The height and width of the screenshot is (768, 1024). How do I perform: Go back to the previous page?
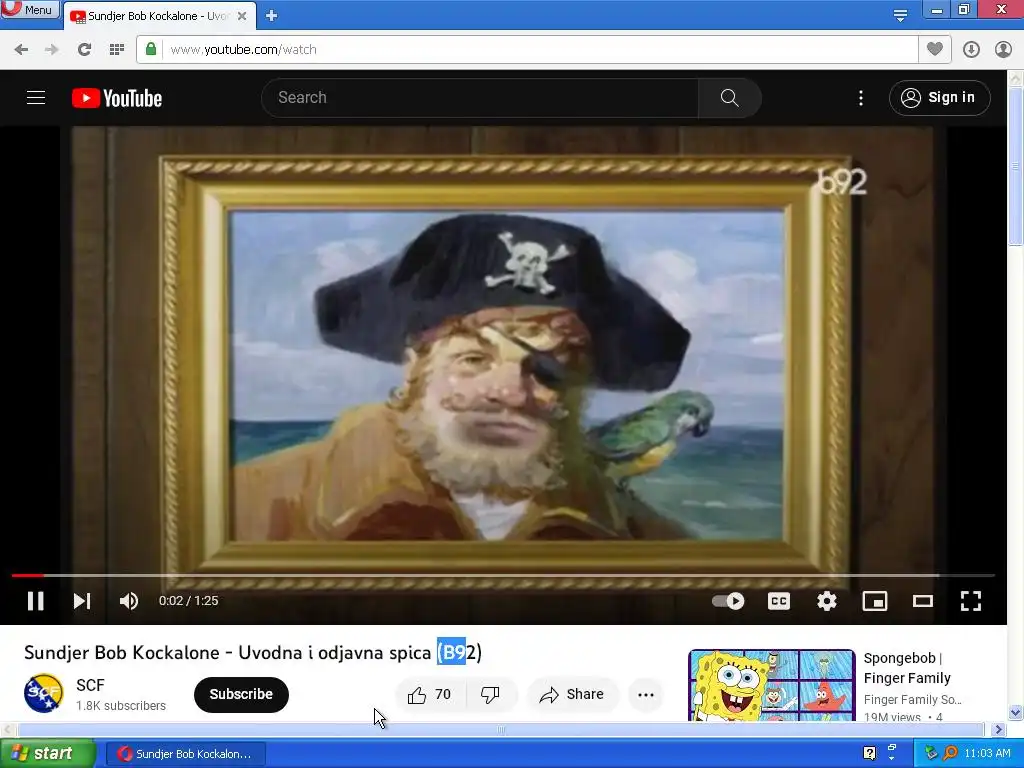pos(21,50)
